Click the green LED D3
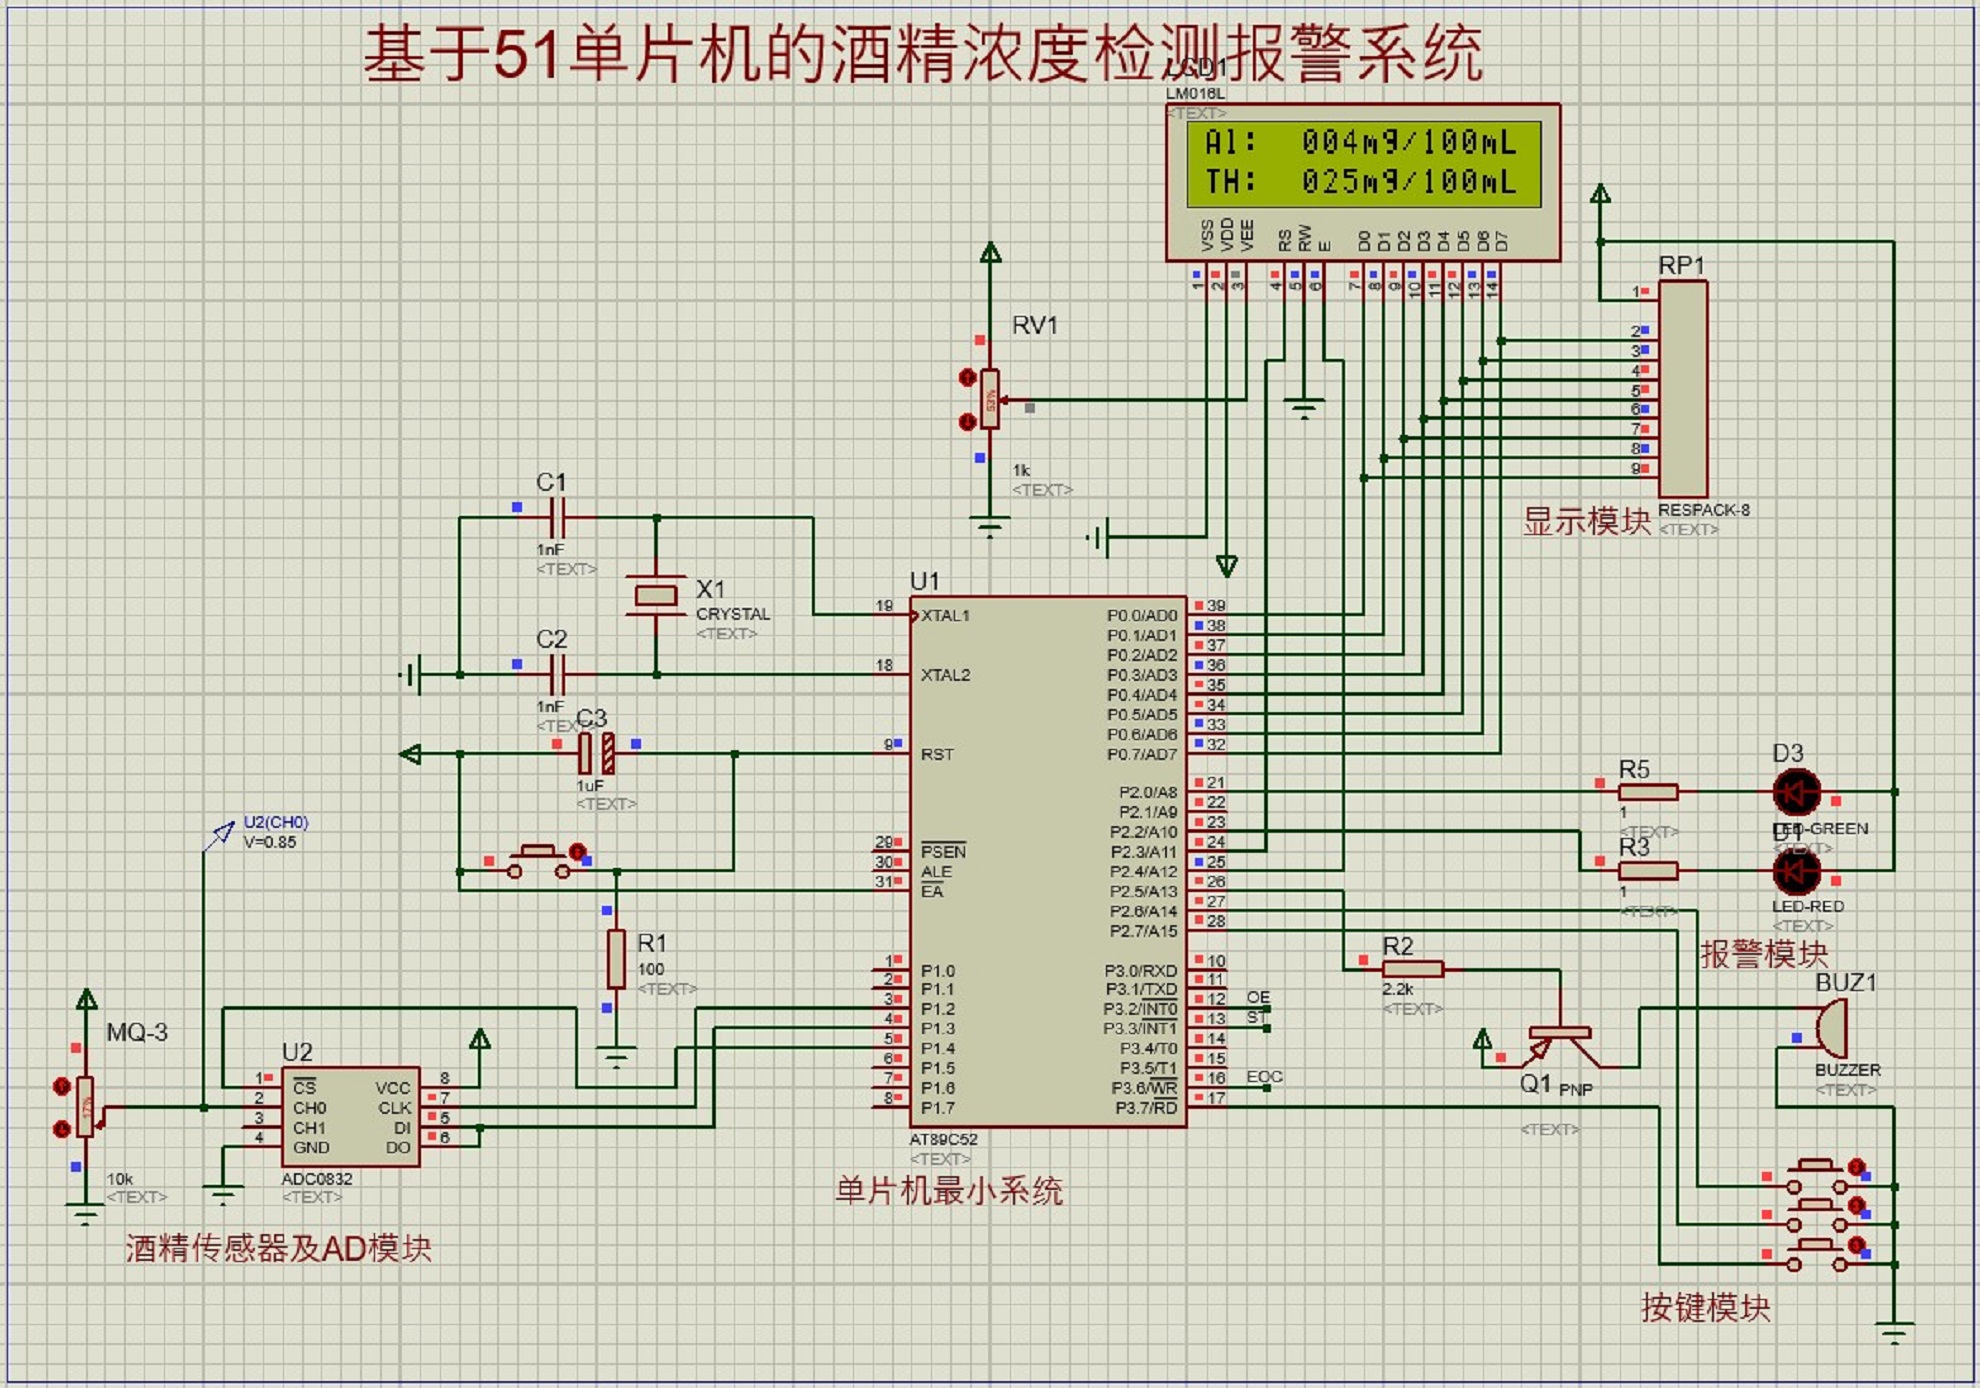Viewport: 1980px width, 1388px height. pos(1796,792)
